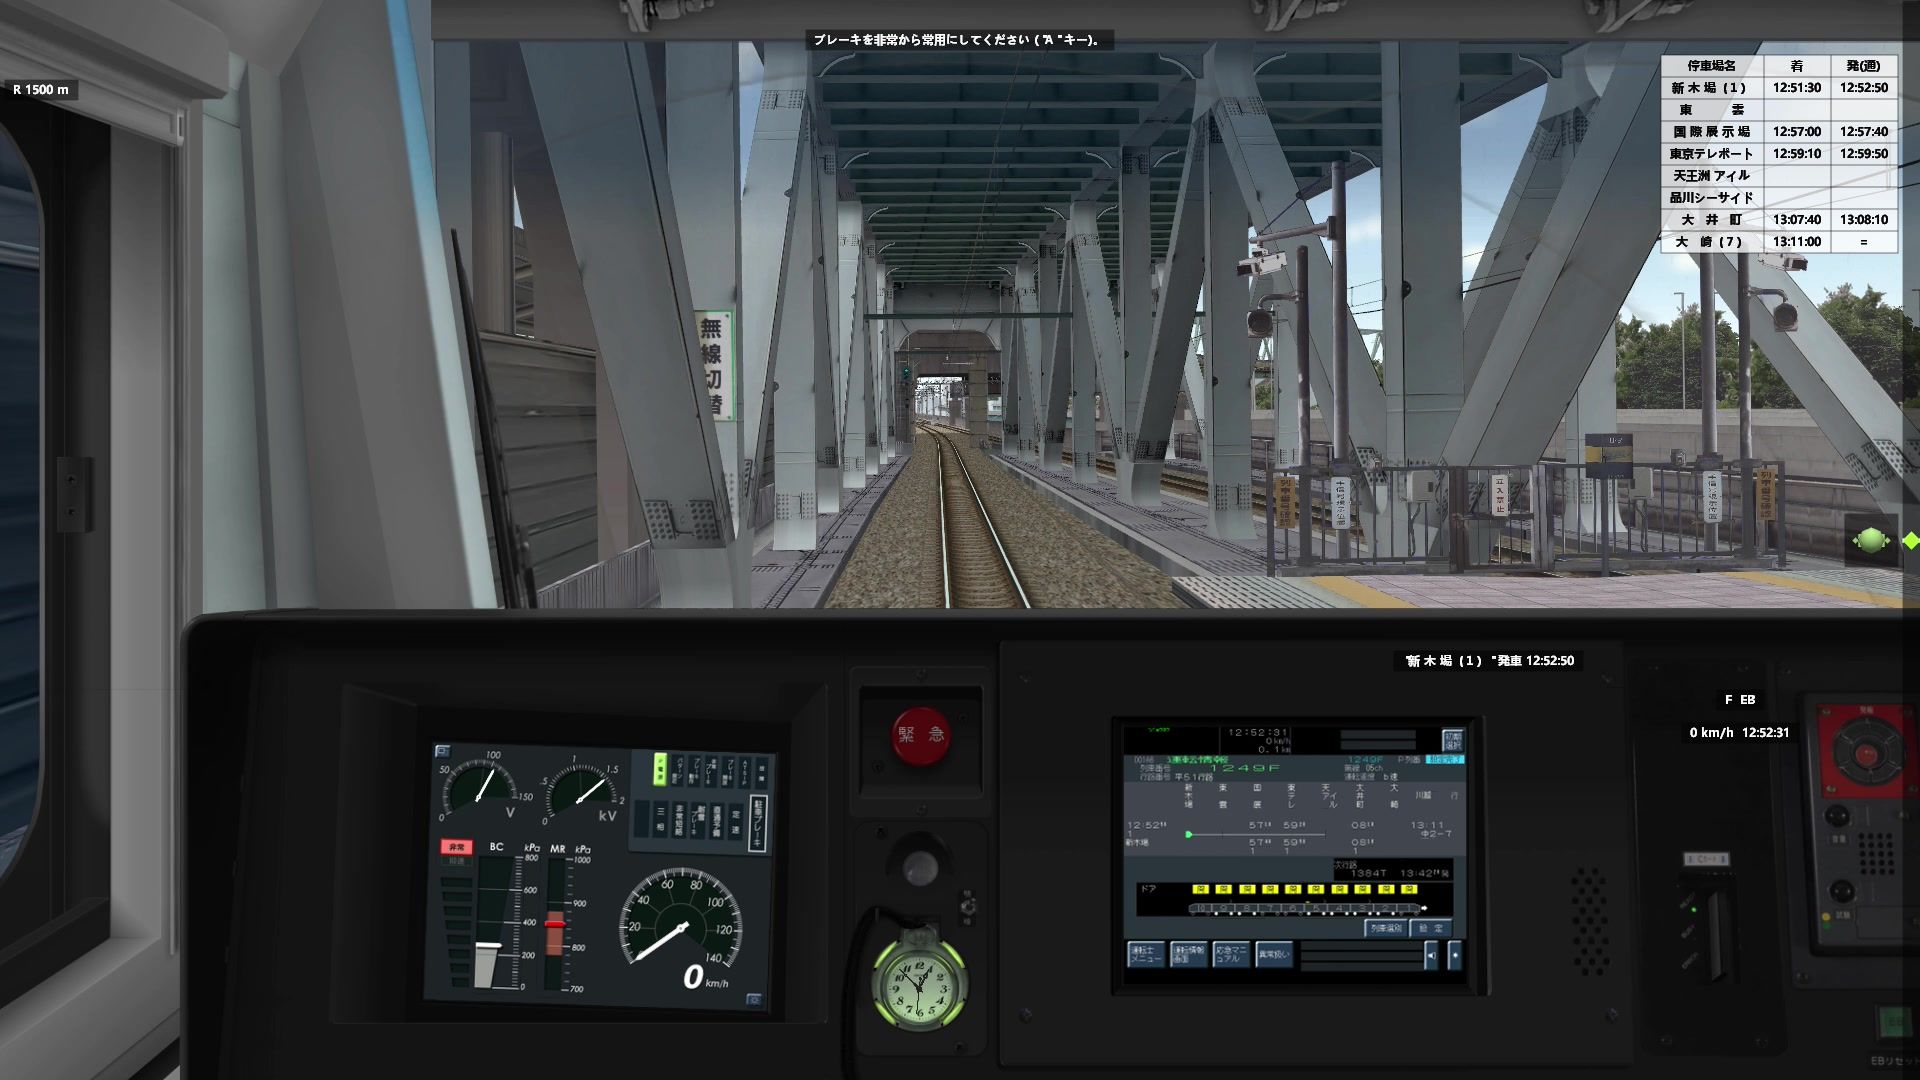This screenshot has width=1920, height=1080.
Task: Click the green gem icon at right edge
Action: [x=1871, y=541]
